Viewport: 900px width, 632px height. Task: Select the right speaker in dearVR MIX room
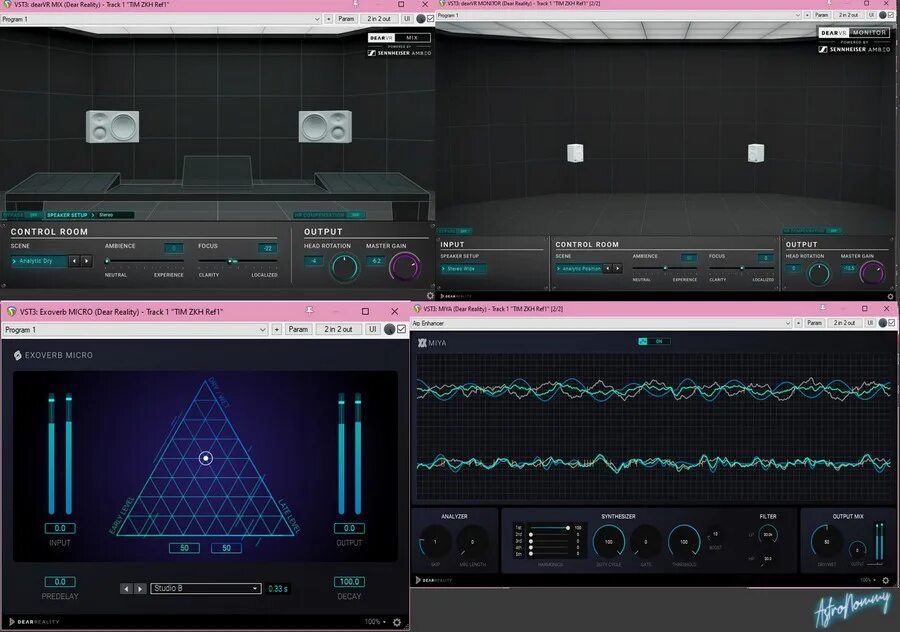(325, 126)
